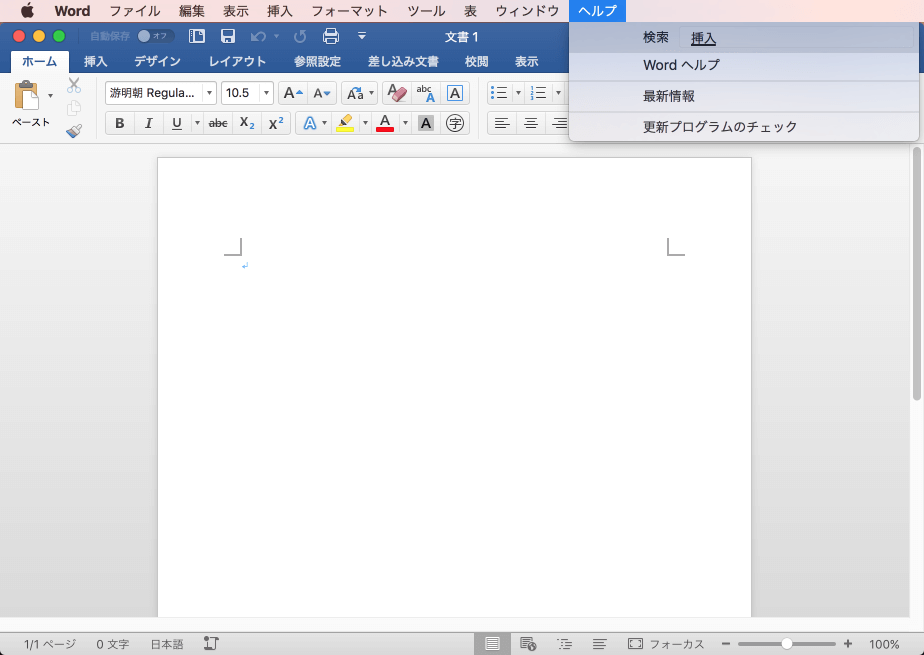
Task: Click the redo circular arrow icon
Action: (300, 37)
